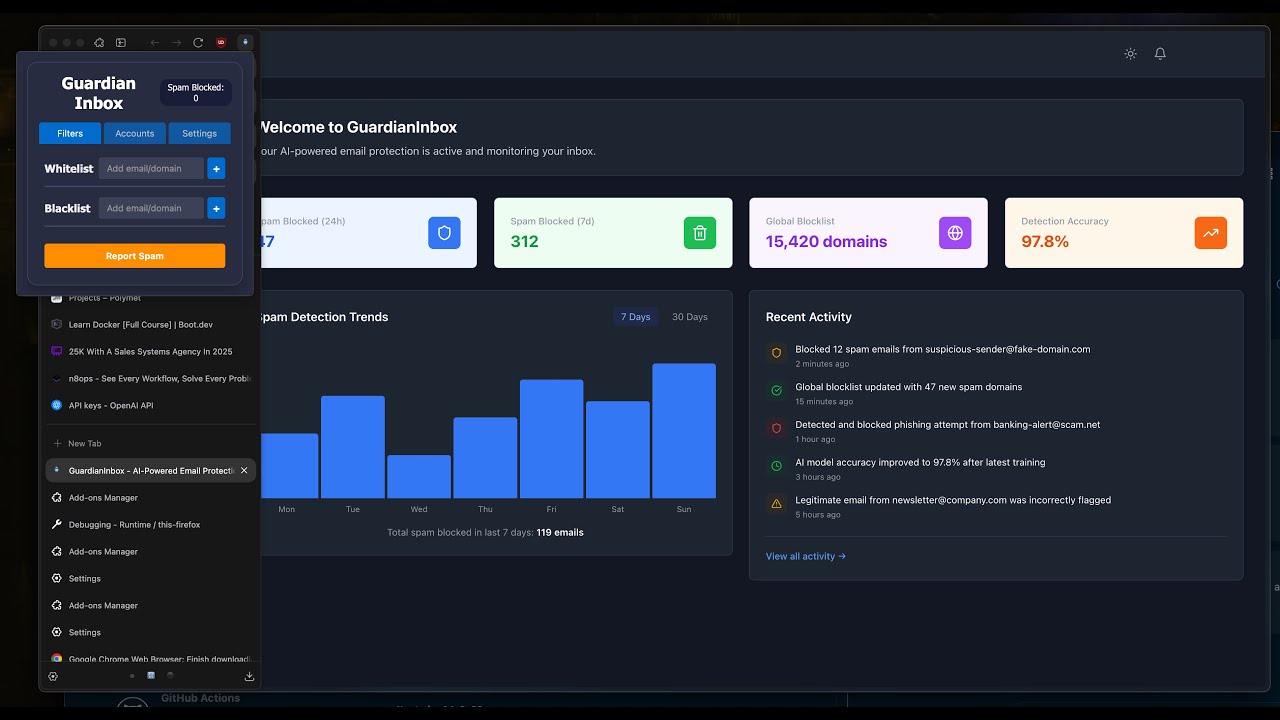Toggle the browser sidebar panel icon
Image resolution: width=1280 pixels, height=720 pixels.
(121, 42)
